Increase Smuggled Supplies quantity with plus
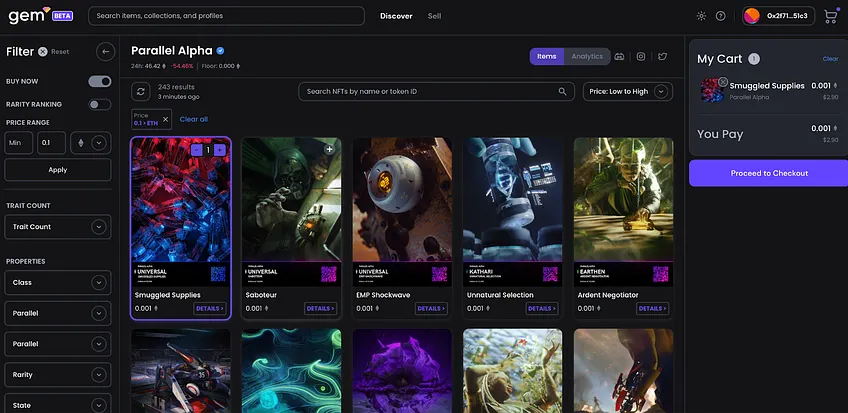The image size is (848, 413). [220, 150]
